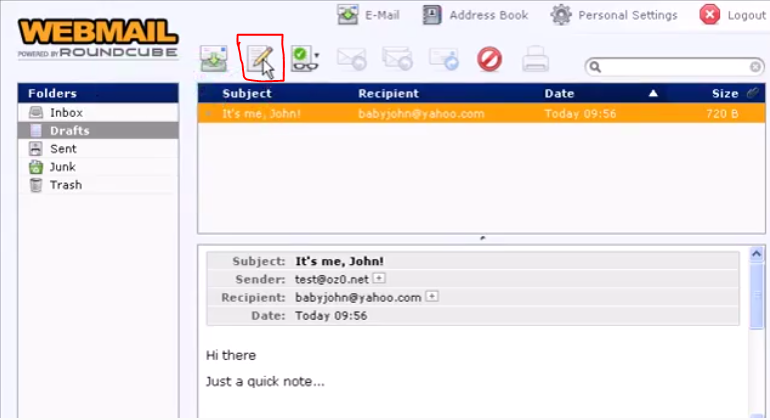Click the Mark messages icon with glasses
This screenshot has width=770, height=420.
click(302, 59)
